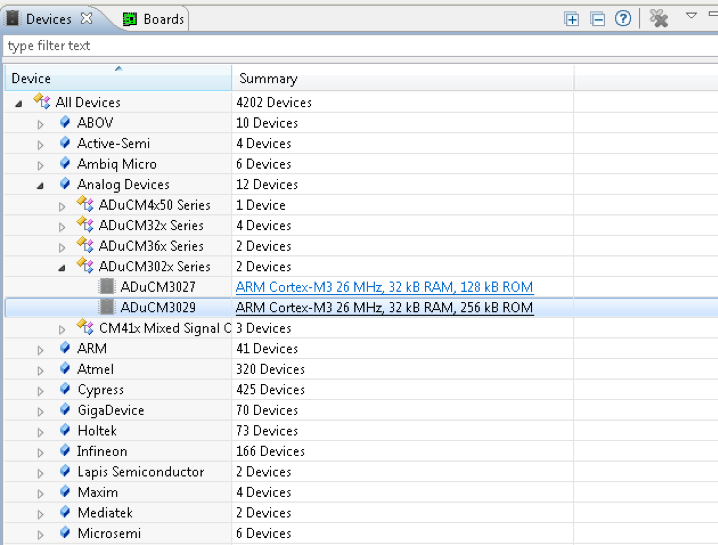Click the Expand All toolbar icon
The width and height of the screenshot is (718, 545).
pos(571,19)
